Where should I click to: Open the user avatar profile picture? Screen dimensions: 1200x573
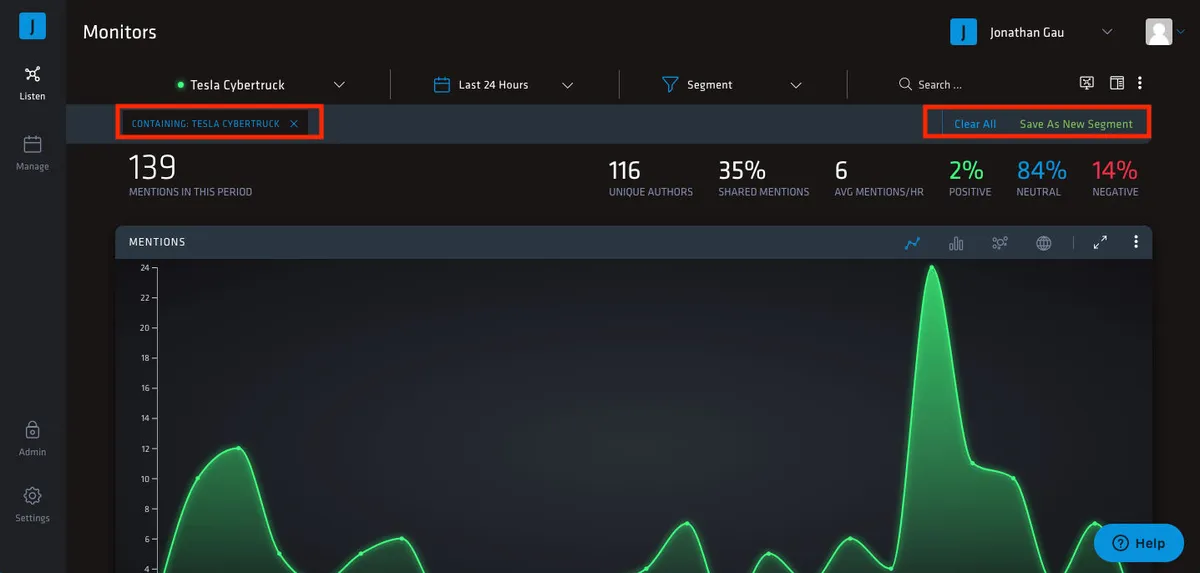[1158, 32]
